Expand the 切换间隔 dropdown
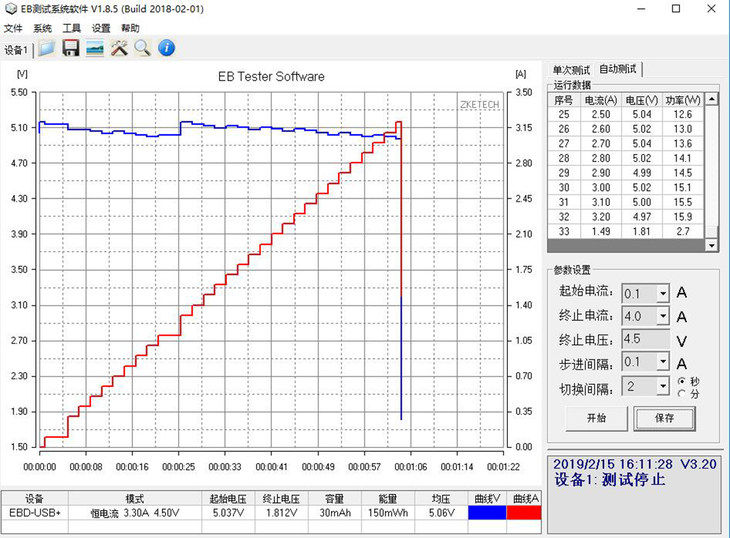This screenshot has width=730, height=538. coord(663,386)
